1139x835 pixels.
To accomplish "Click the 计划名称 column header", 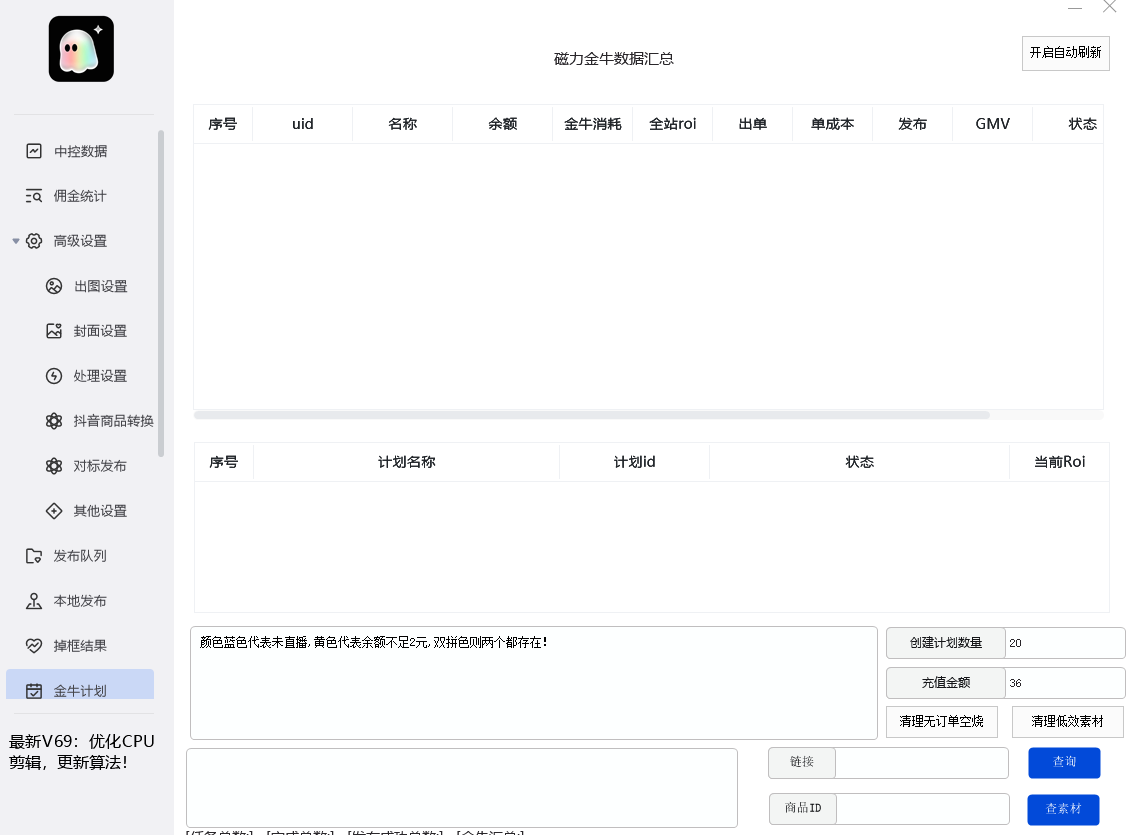I will 406,462.
